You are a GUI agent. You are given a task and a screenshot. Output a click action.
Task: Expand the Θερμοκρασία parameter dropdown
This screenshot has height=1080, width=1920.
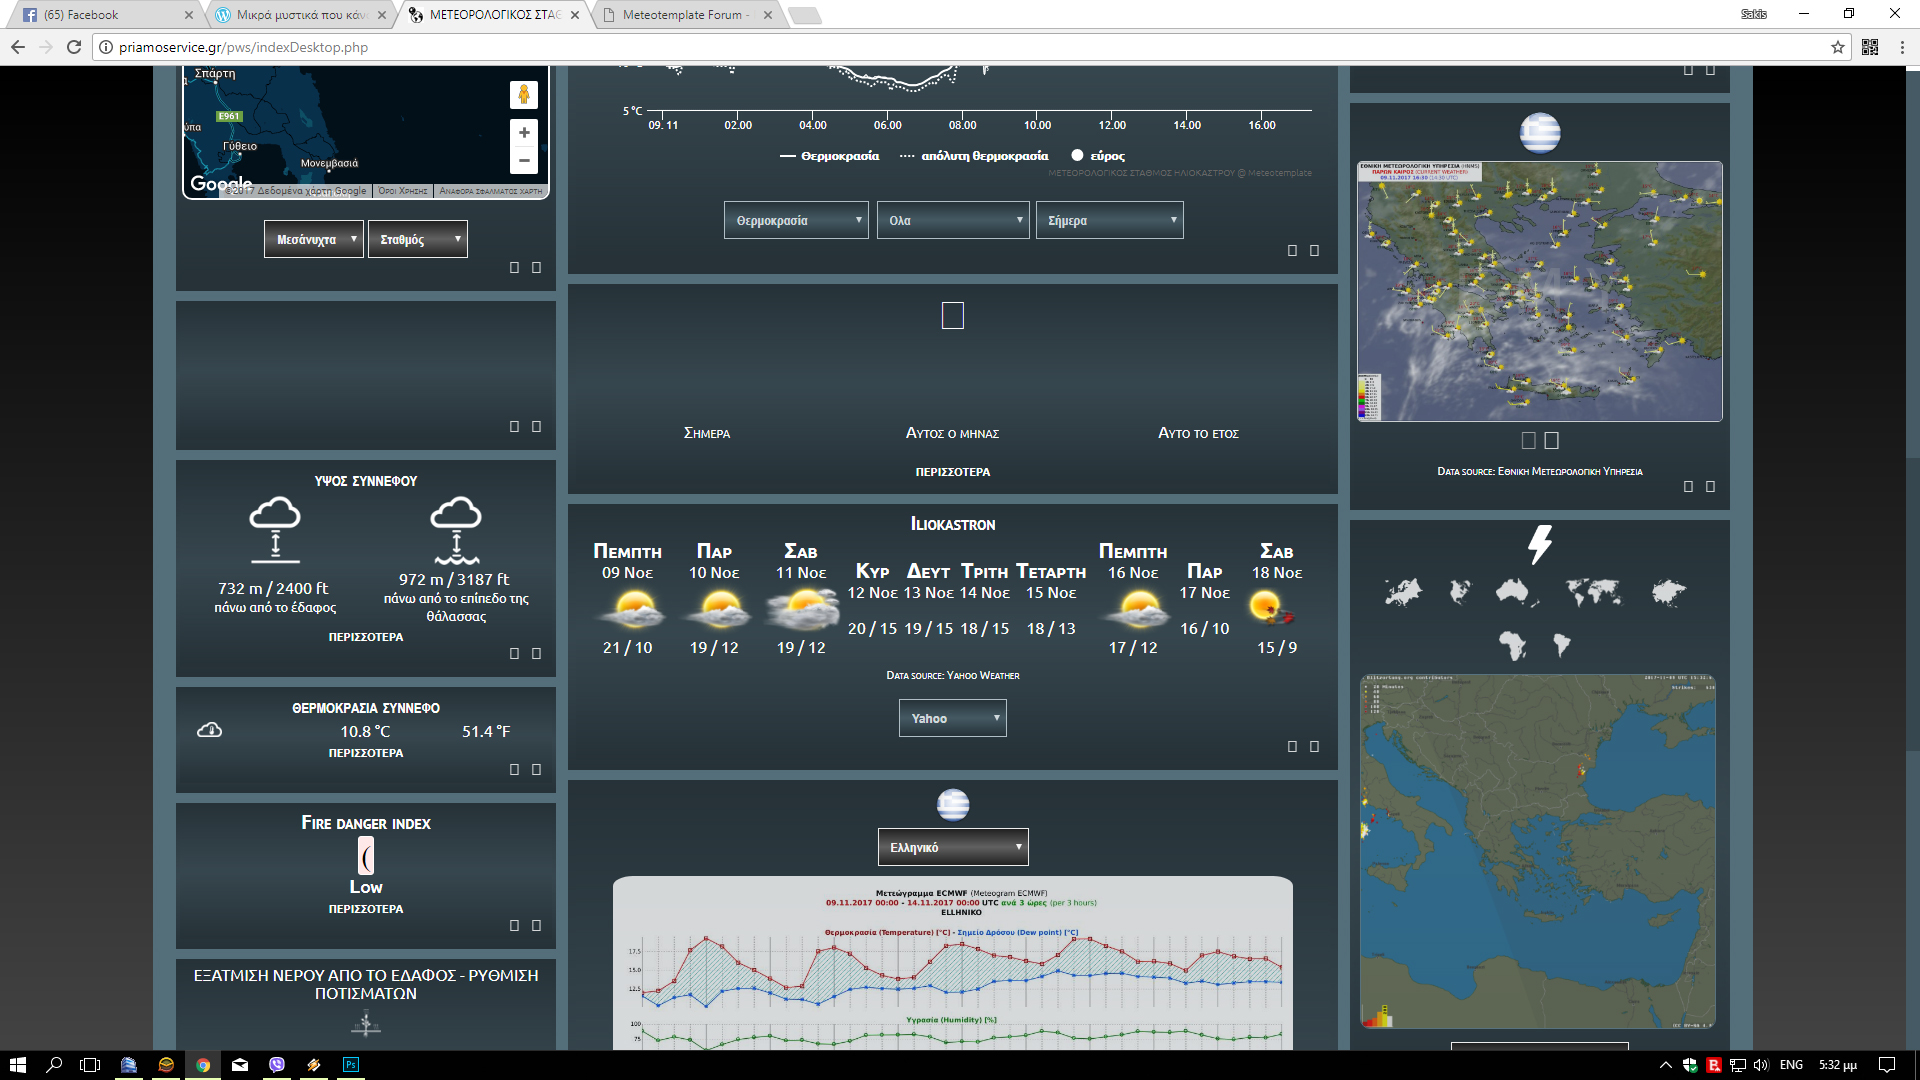796,220
